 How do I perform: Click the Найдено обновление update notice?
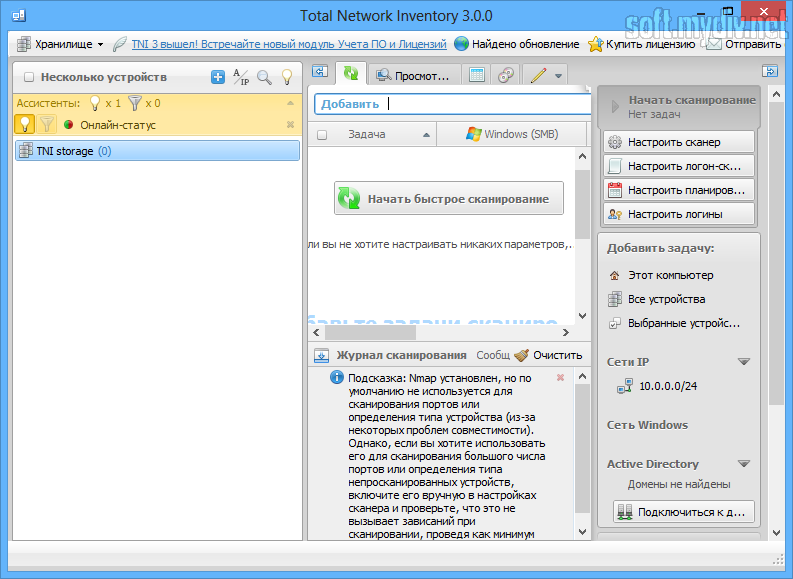click(516, 44)
